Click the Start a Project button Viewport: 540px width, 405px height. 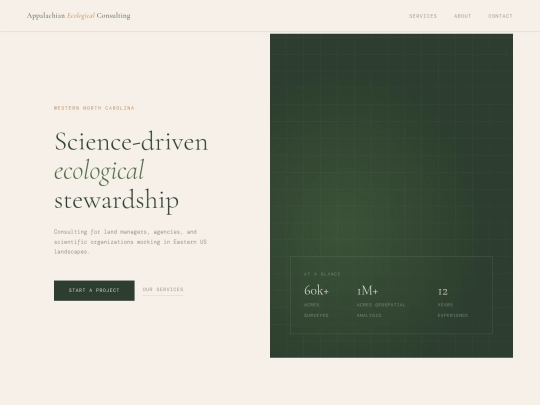click(x=94, y=290)
